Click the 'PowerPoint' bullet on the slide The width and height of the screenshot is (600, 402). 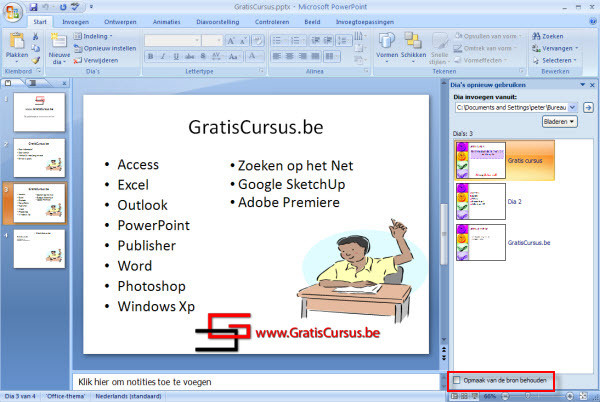pos(153,225)
